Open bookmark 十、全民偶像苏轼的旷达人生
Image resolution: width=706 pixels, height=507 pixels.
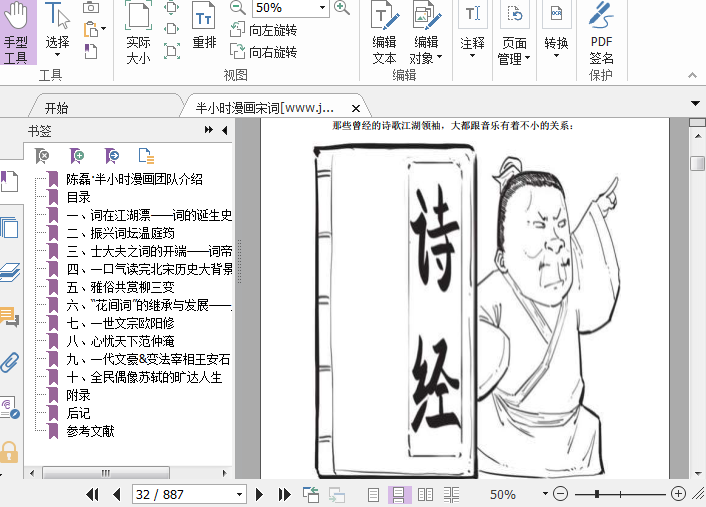[144, 377]
